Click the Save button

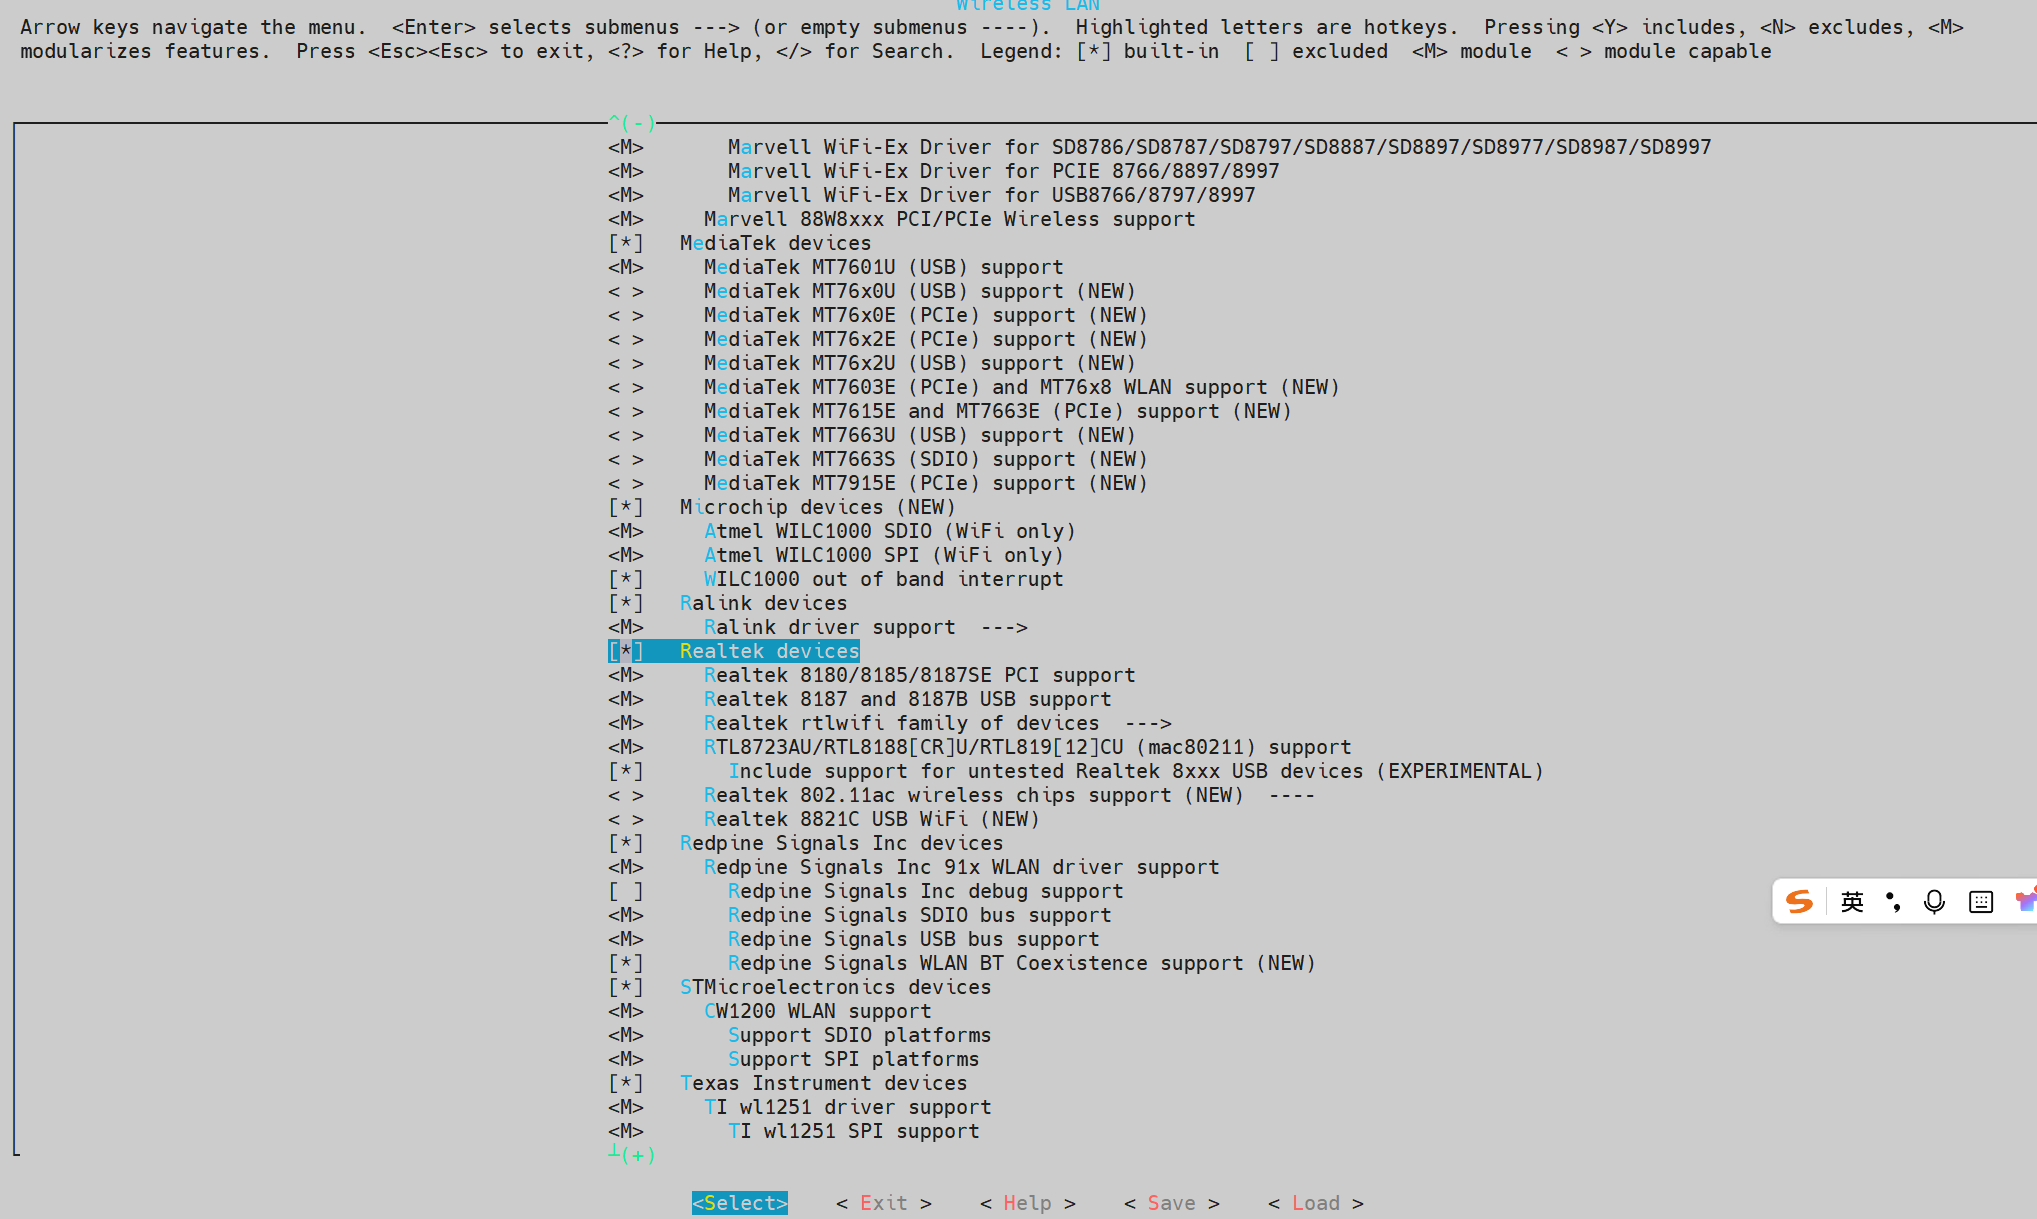pos(1171,1203)
